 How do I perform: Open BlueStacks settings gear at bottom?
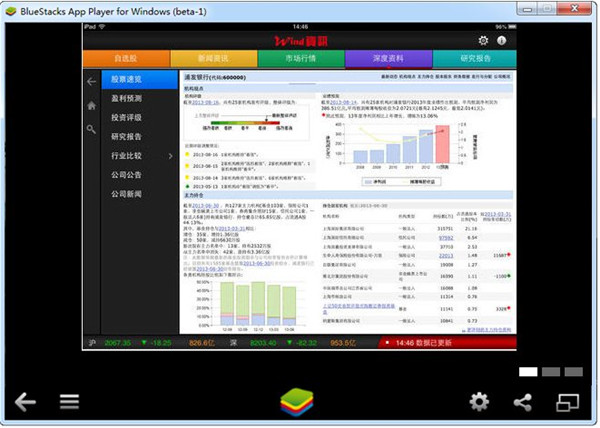pos(479,402)
